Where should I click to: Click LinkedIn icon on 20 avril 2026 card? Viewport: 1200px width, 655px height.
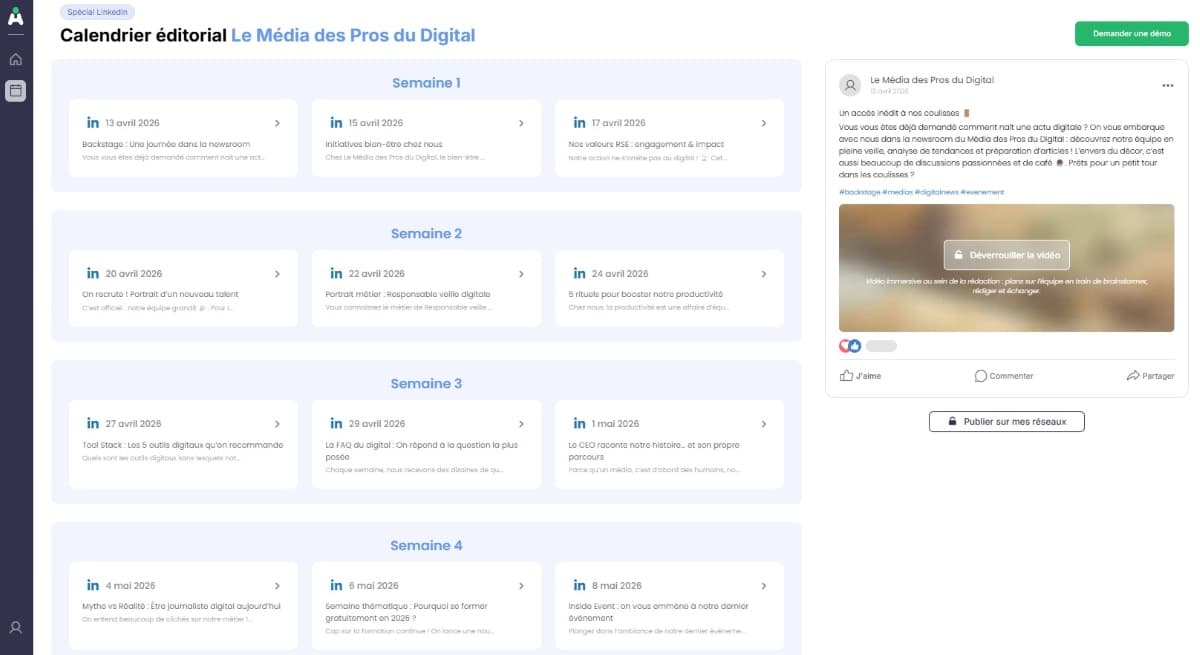[x=93, y=273]
